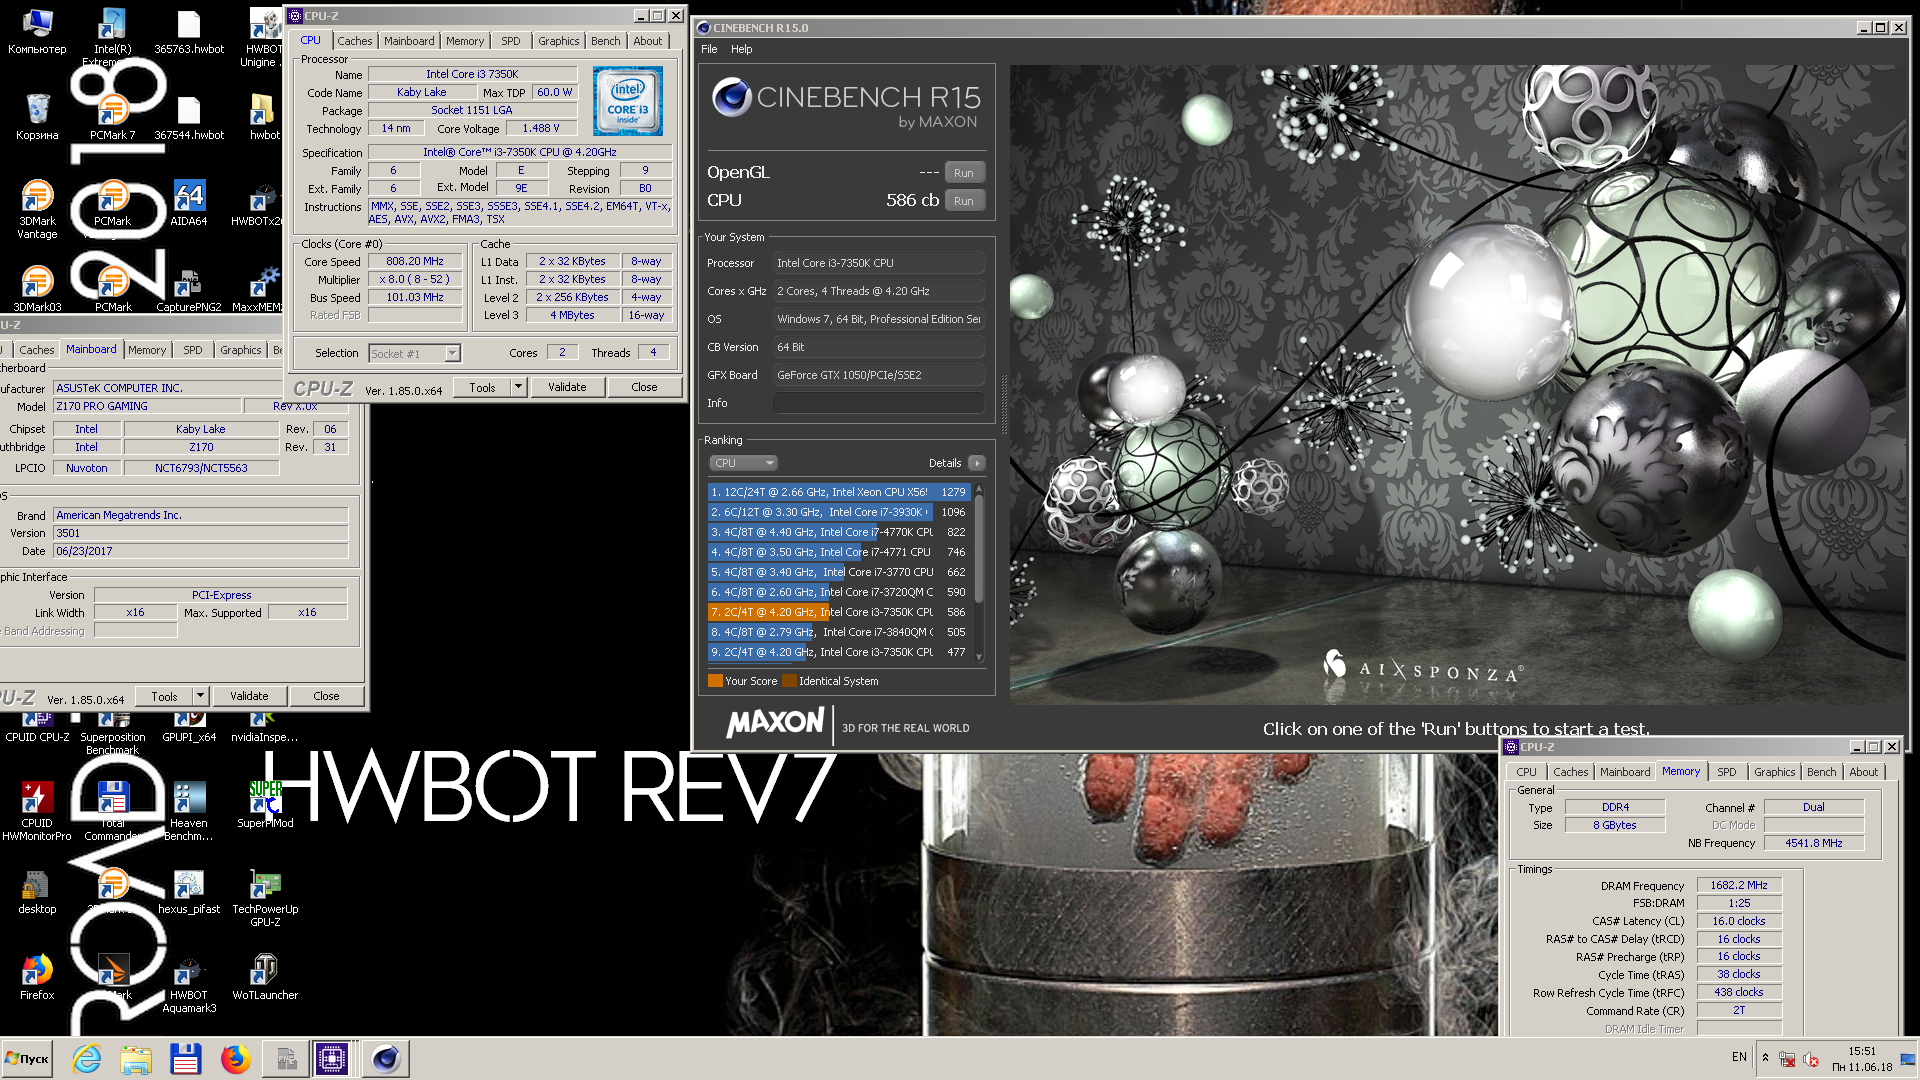The width and height of the screenshot is (1920, 1080).
Task: Open the hwbot folder icon
Action: click(264, 117)
